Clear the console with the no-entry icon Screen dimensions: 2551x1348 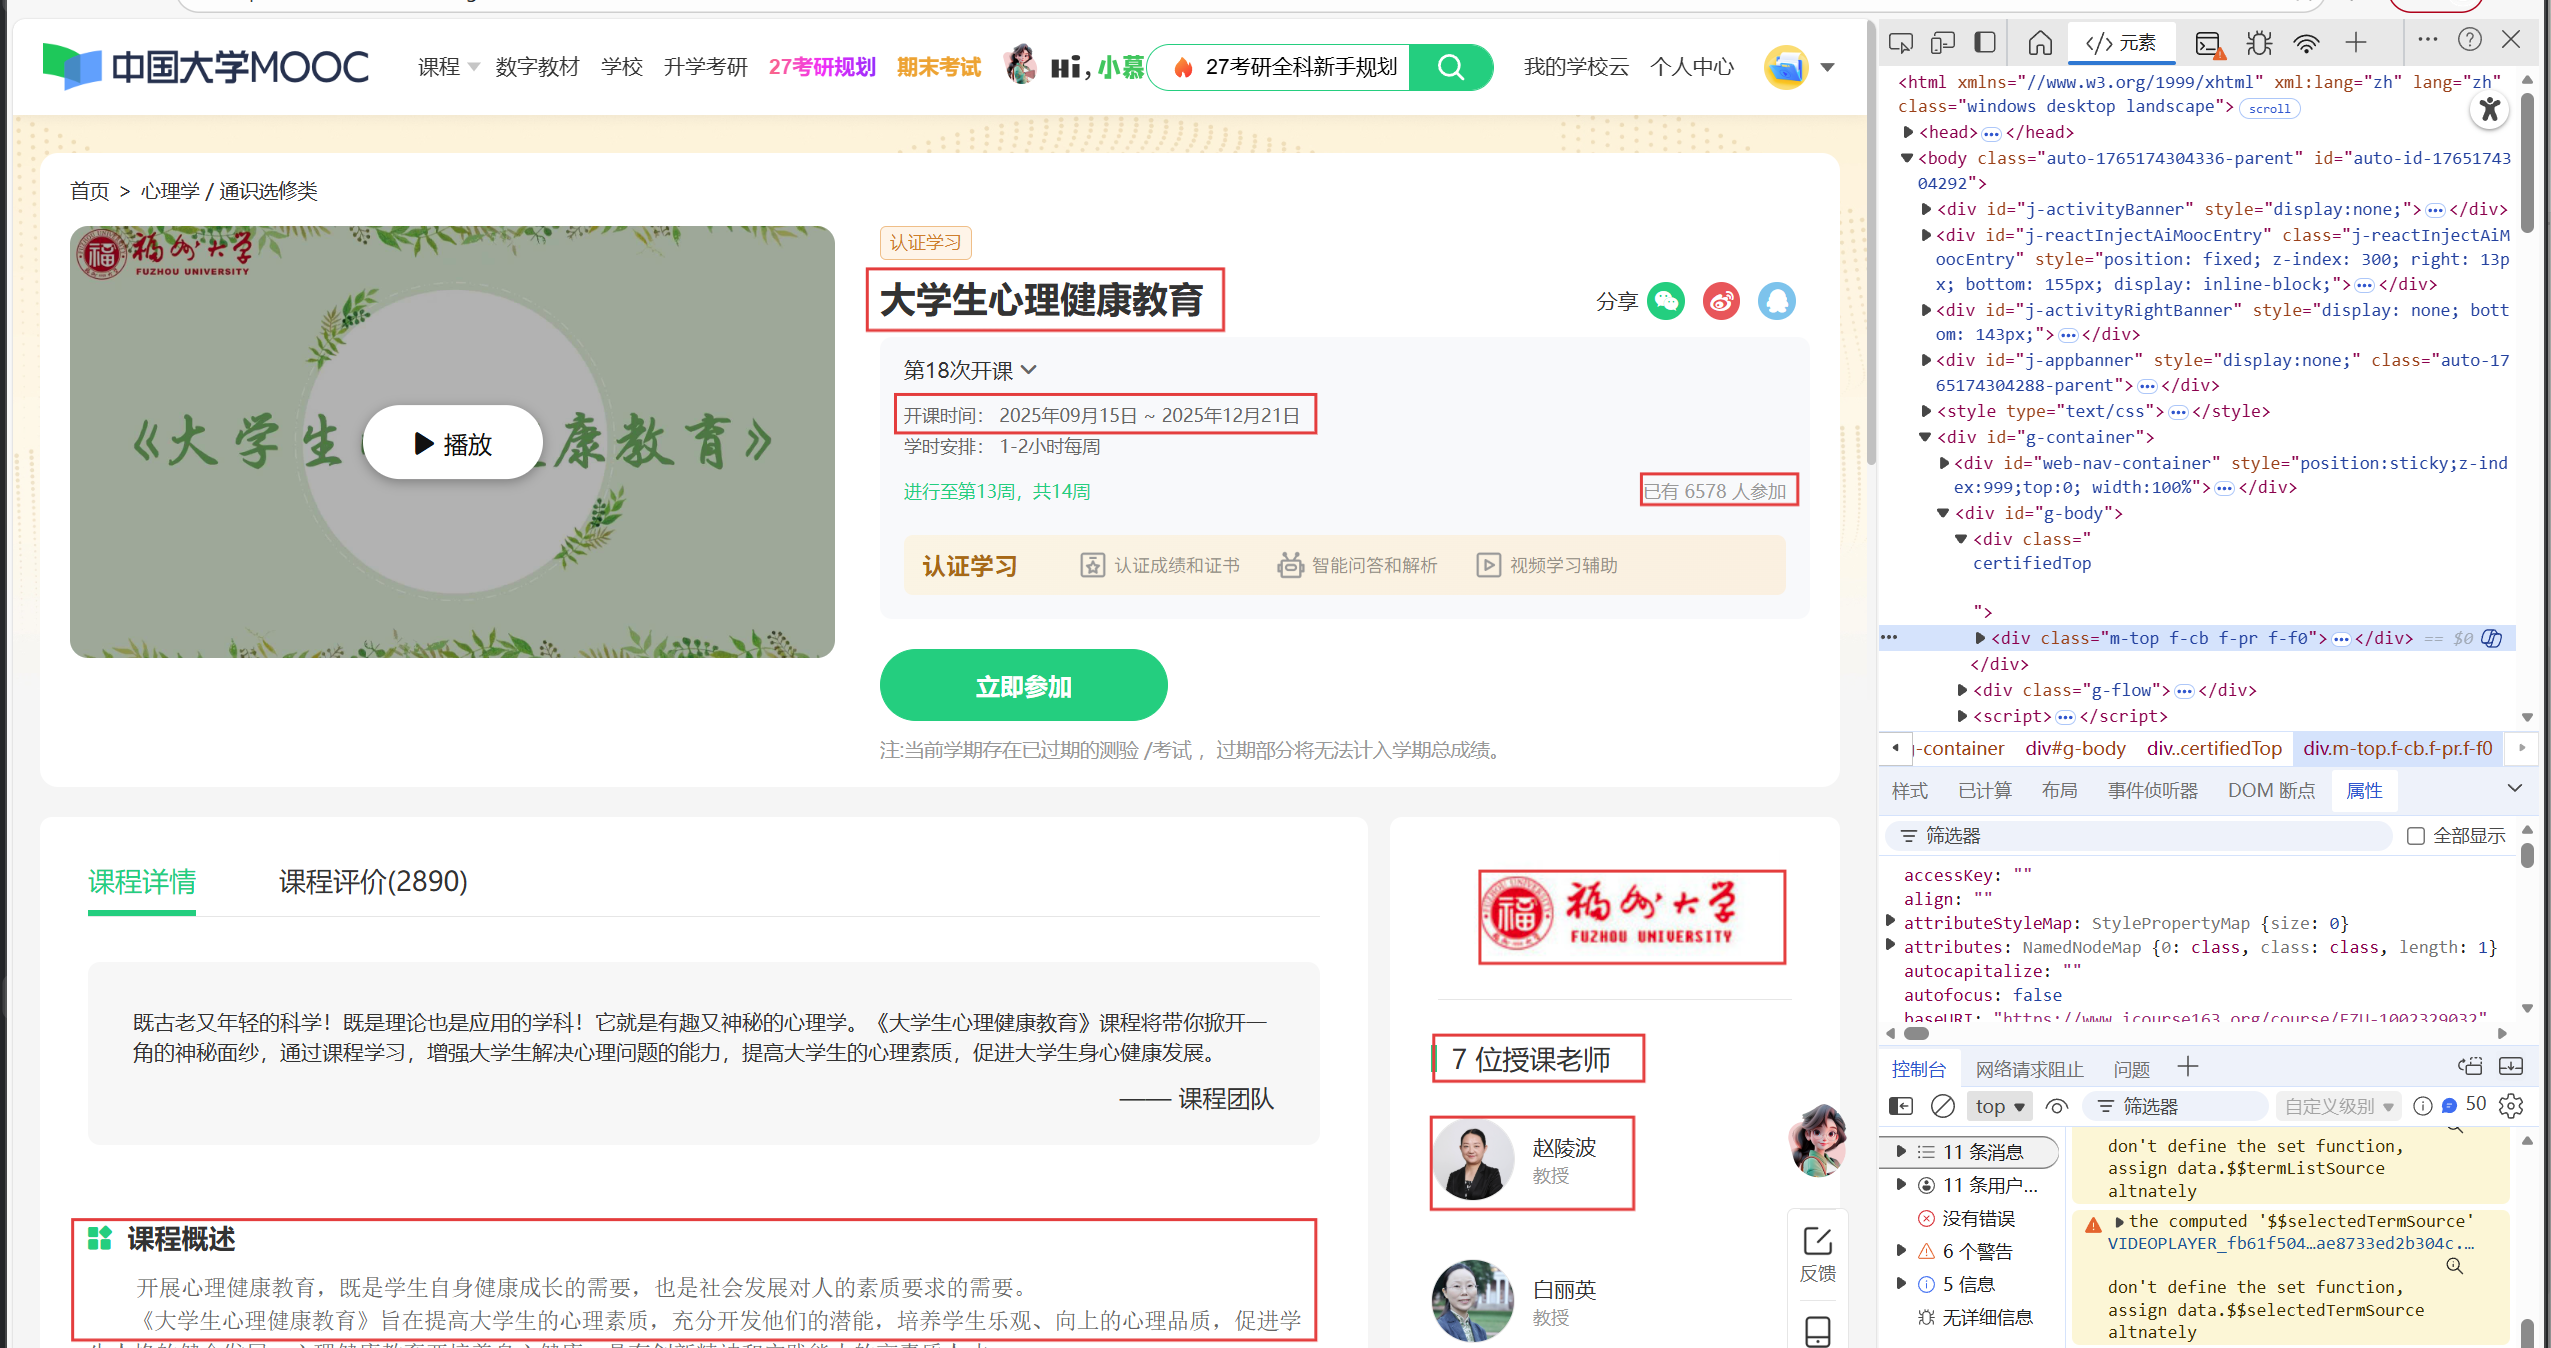click(1941, 1106)
